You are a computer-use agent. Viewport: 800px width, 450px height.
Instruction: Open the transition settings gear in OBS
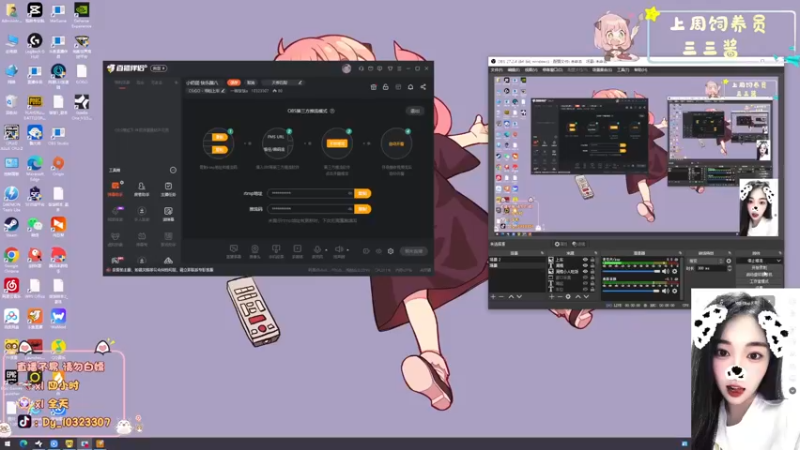pos(729,261)
